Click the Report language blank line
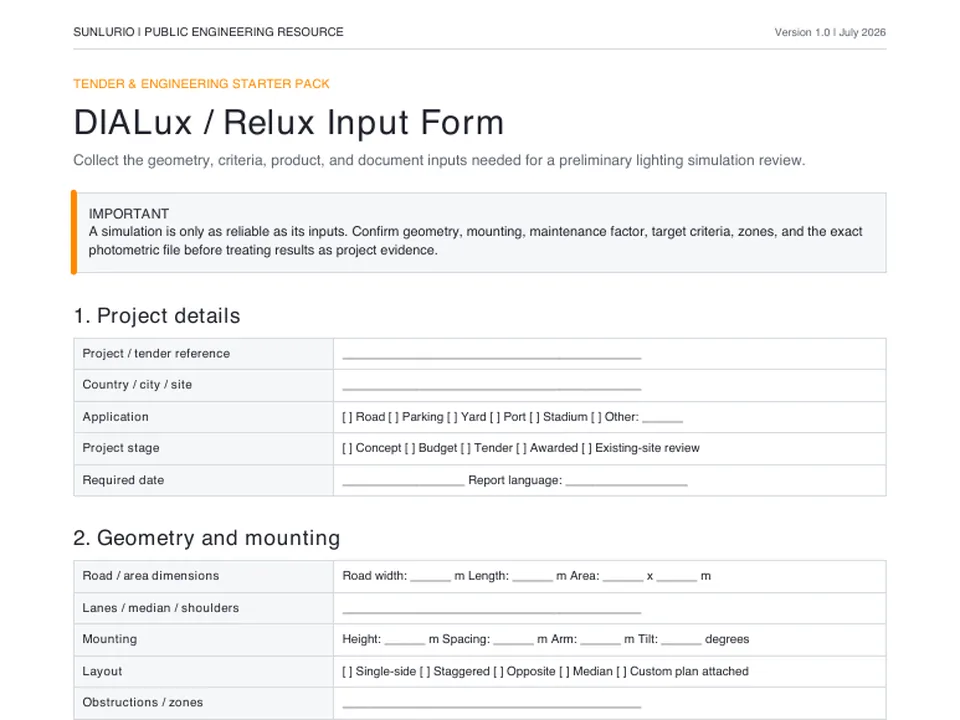This screenshot has width=960, height=720. 626,483
